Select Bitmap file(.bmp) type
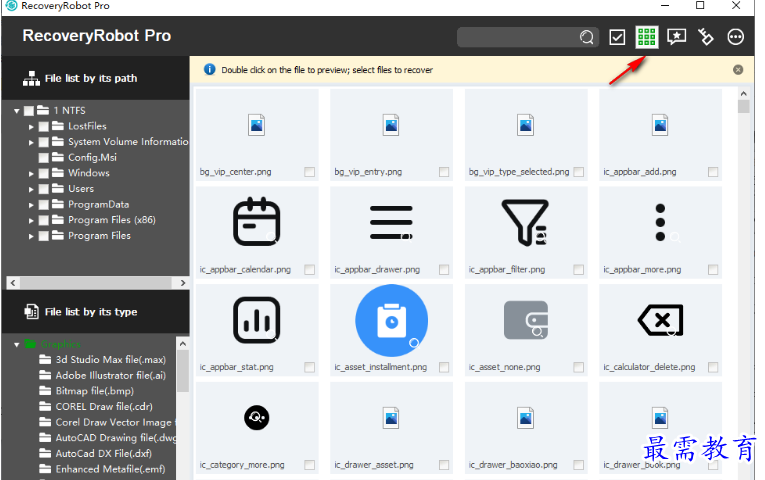 tap(95, 391)
